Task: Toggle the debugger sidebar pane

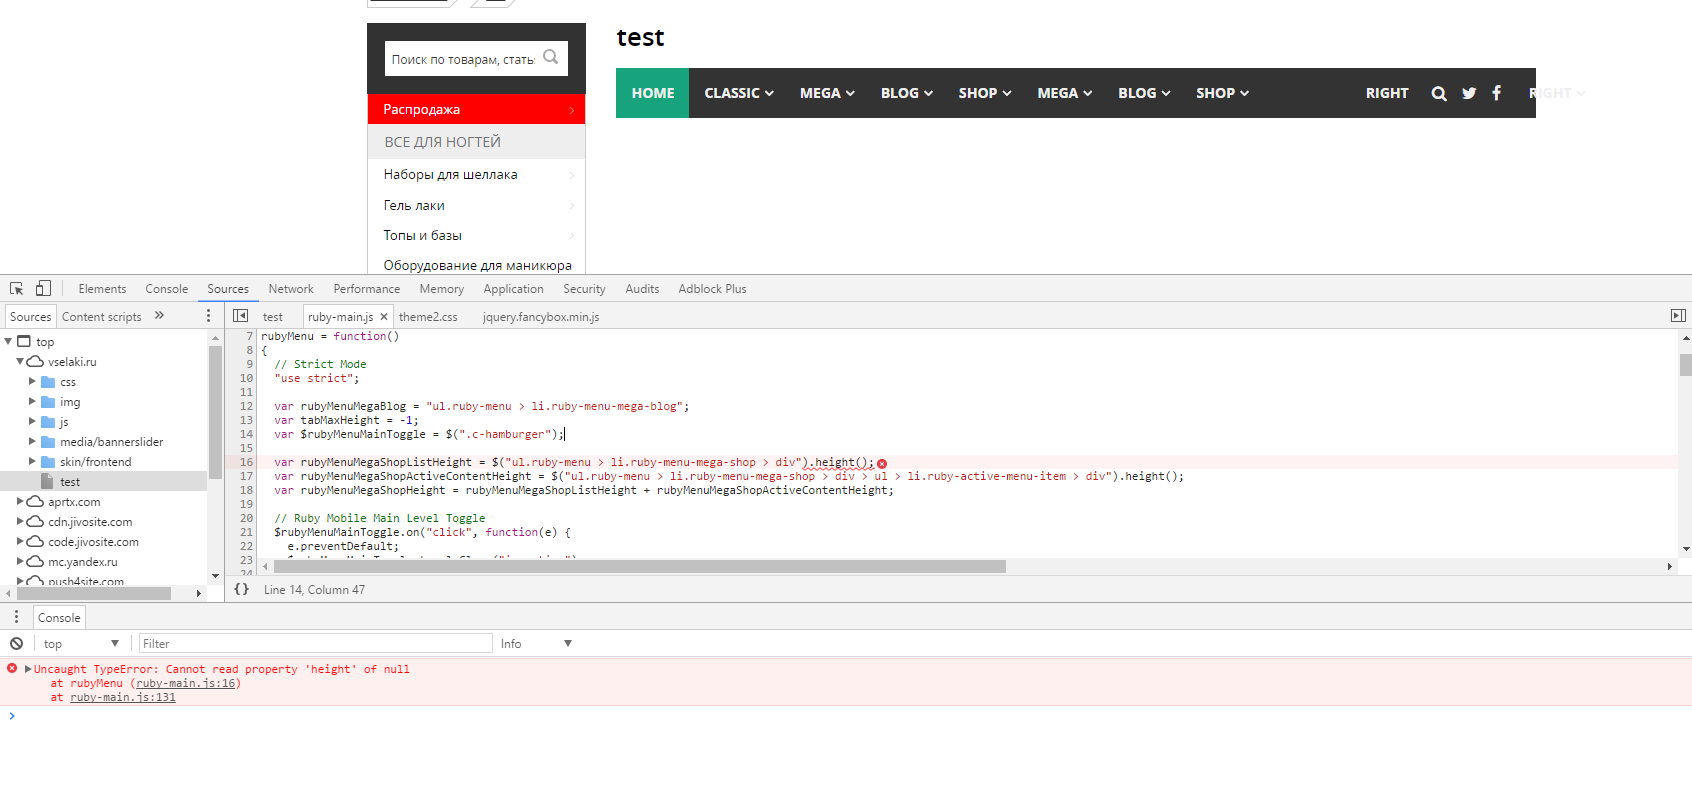Action: 1678,316
